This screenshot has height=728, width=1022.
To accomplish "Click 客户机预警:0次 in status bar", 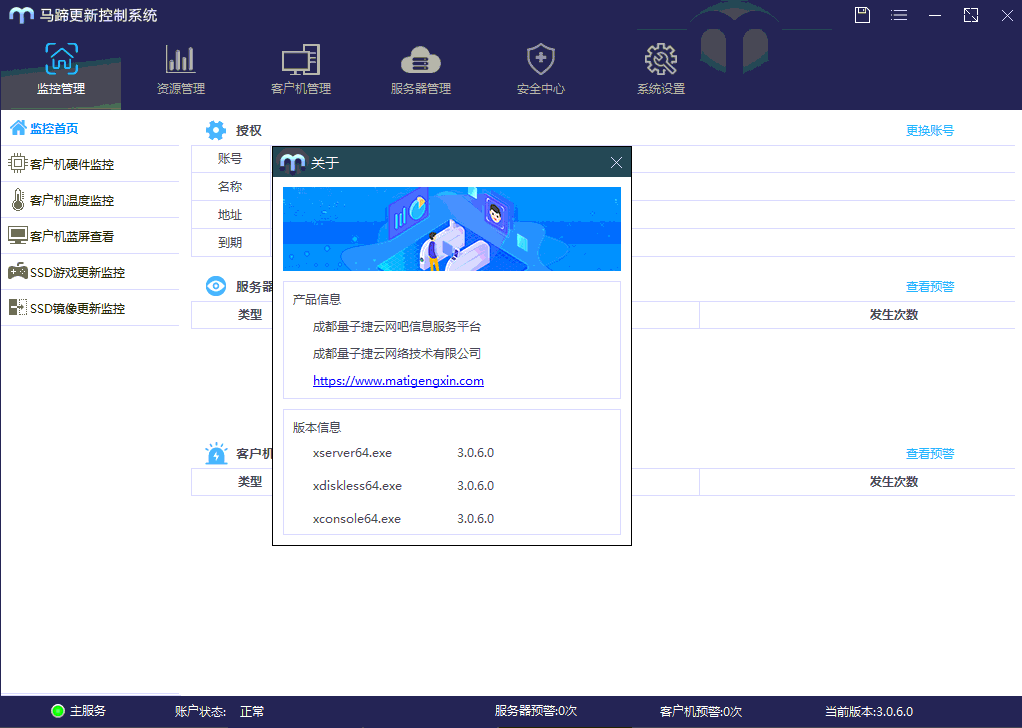I will tap(701, 711).
